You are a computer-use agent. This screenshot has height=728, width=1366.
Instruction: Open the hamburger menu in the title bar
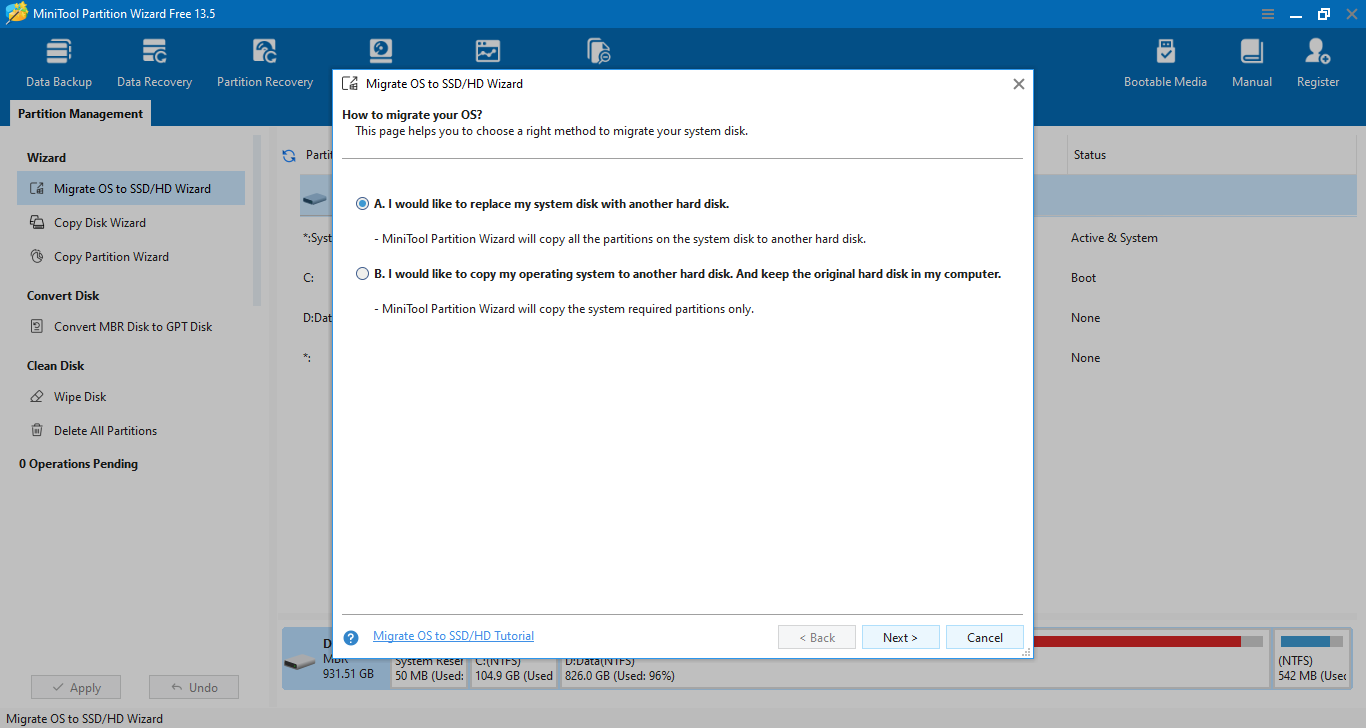(x=1268, y=14)
